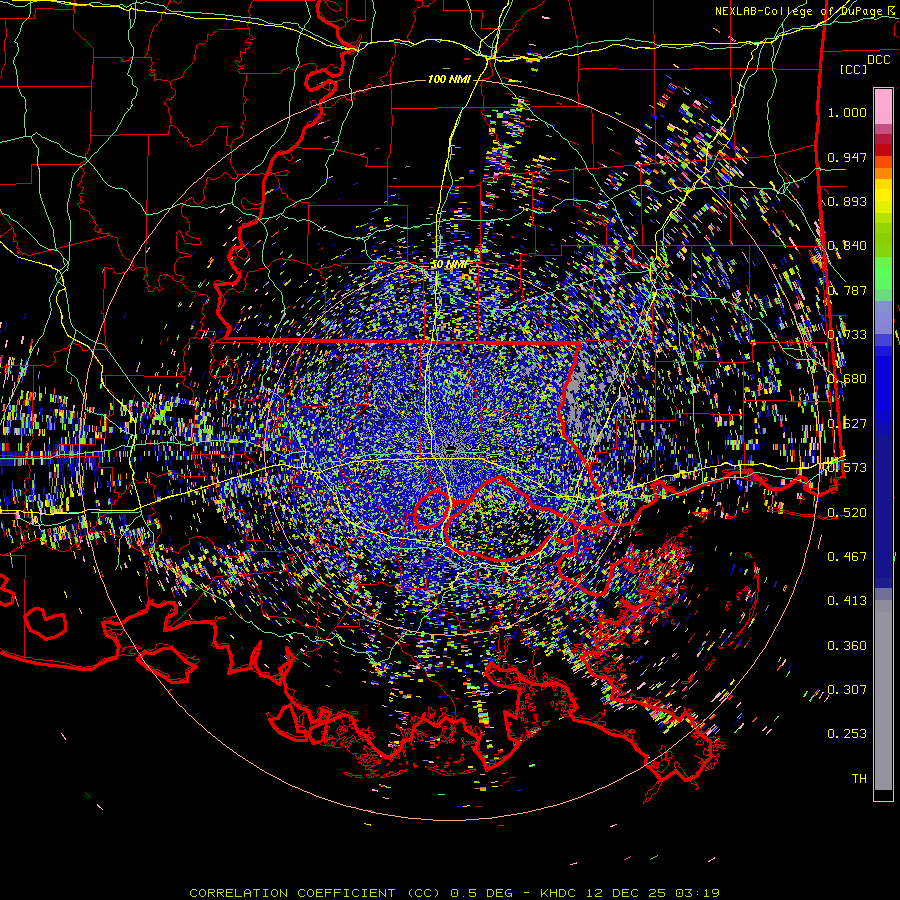Screen dimensions: 900x900
Task: Click the Correlation Coefficient KHDC caption text
Action: (454, 893)
